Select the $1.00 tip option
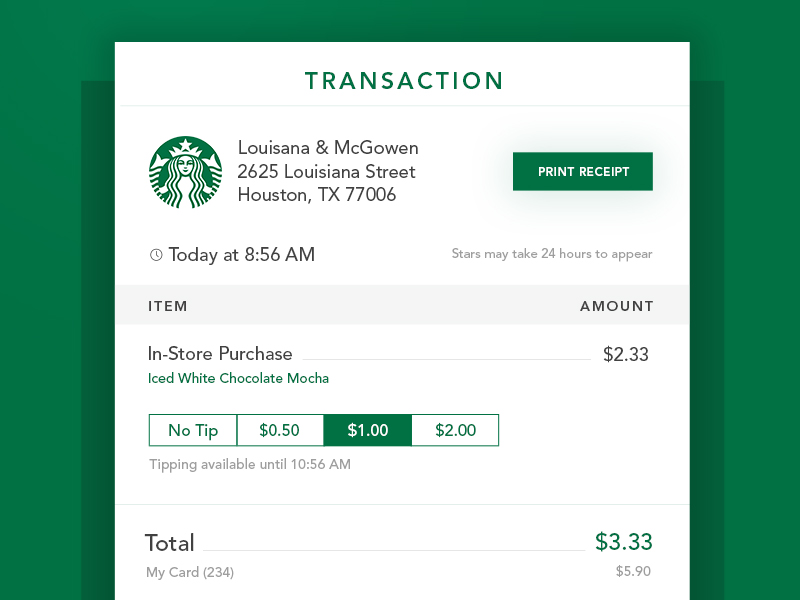800x600 pixels. coord(367,430)
